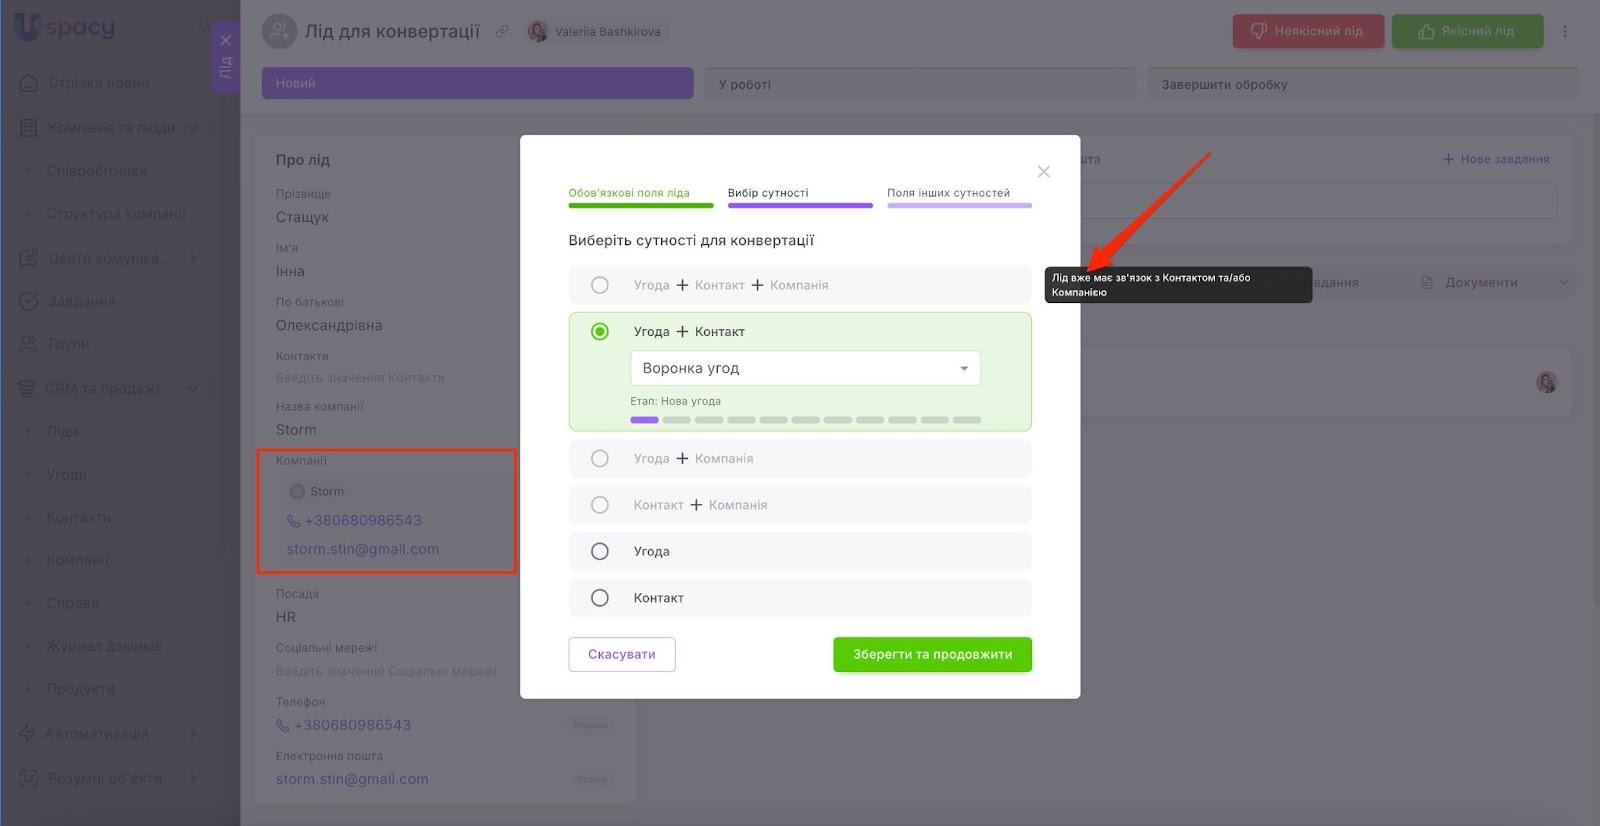Select the У роботі pipeline stage

920,84
